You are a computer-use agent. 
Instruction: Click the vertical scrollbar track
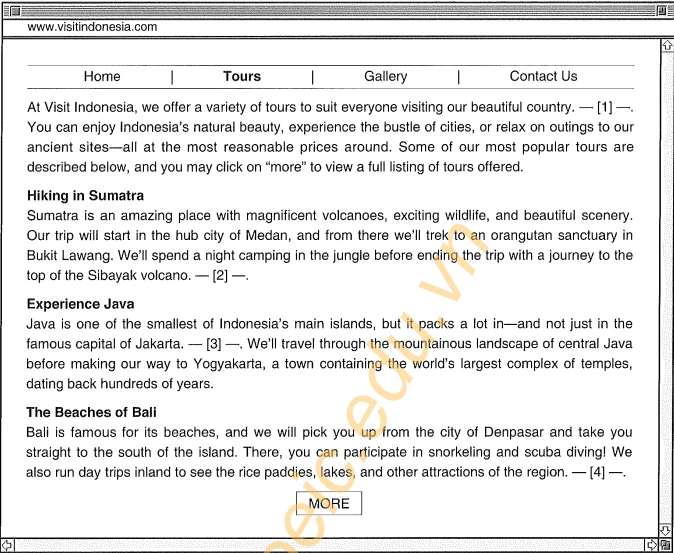(667, 287)
